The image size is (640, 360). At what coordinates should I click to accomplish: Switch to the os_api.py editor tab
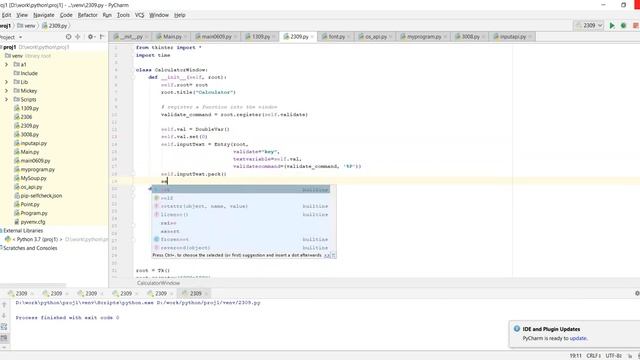[376, 37]
